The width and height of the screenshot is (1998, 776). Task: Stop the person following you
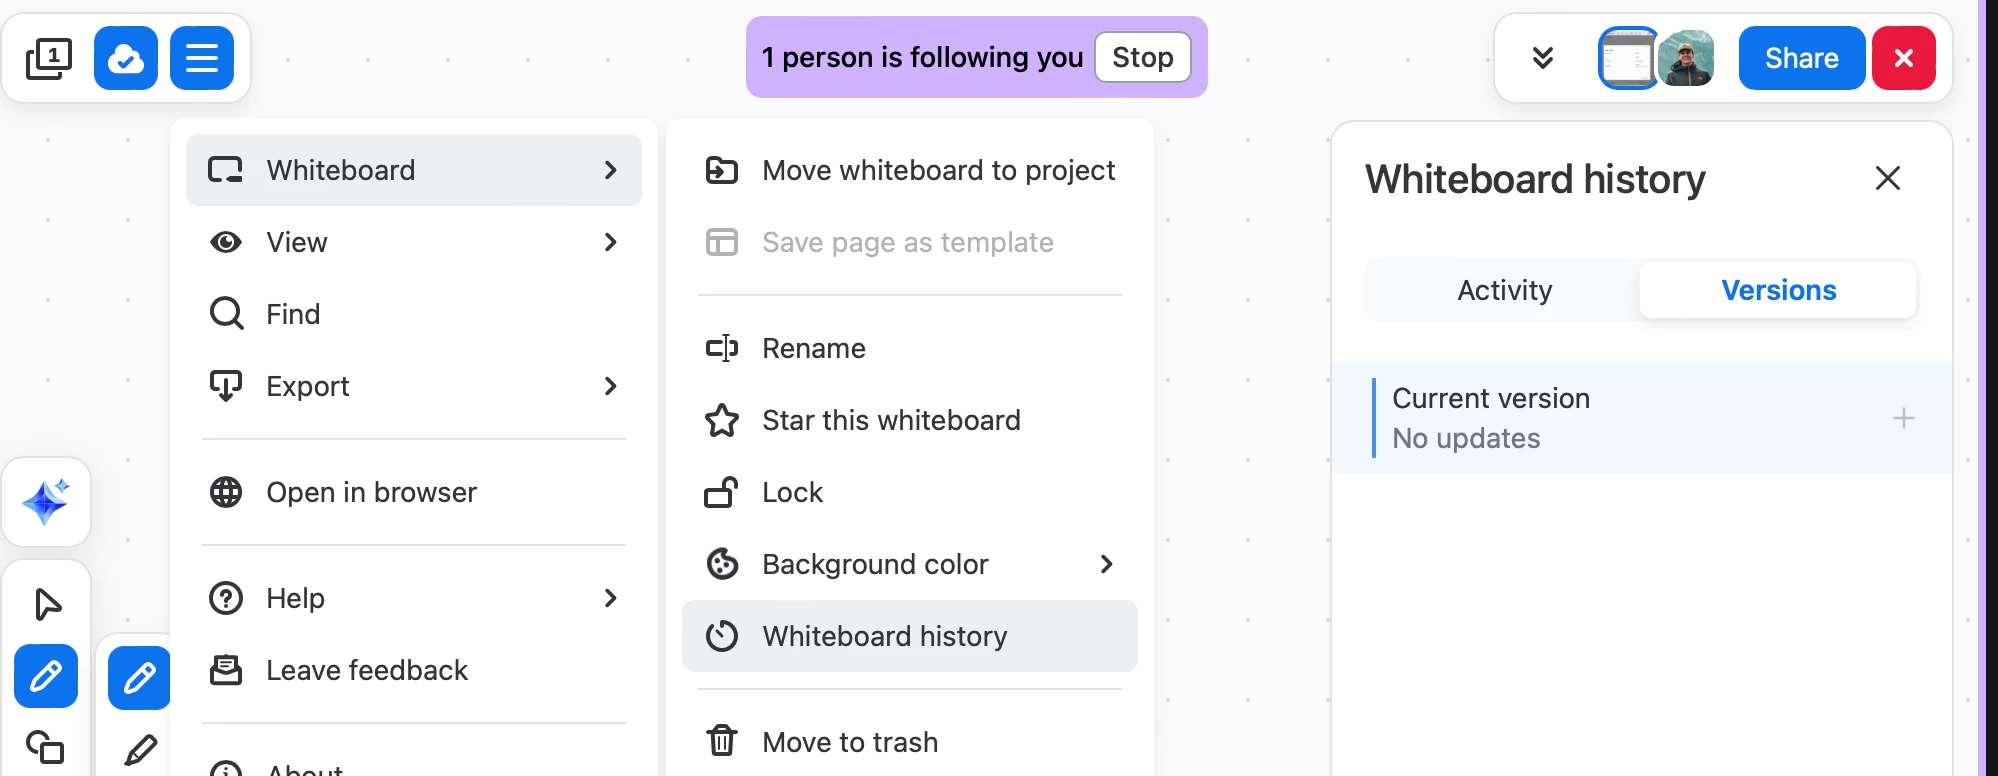click(1143, 57)
